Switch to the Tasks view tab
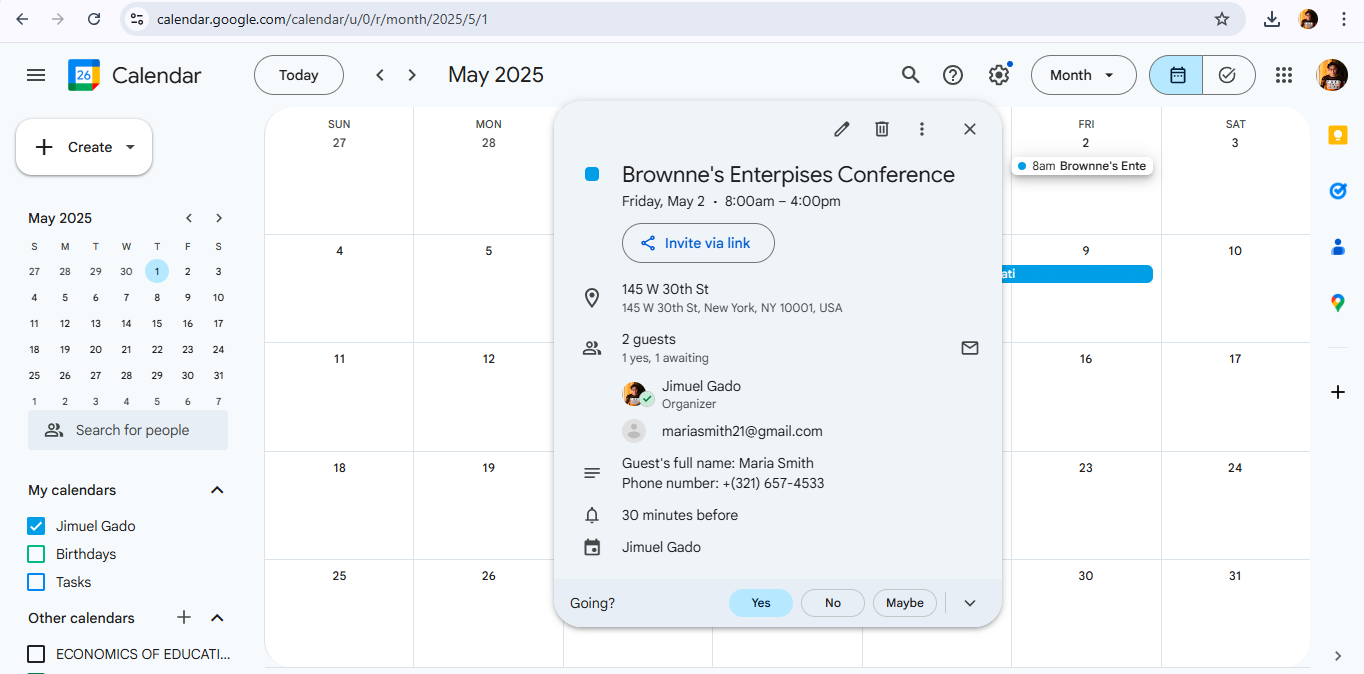1364x674 pixels. (x=1228, y=75)
